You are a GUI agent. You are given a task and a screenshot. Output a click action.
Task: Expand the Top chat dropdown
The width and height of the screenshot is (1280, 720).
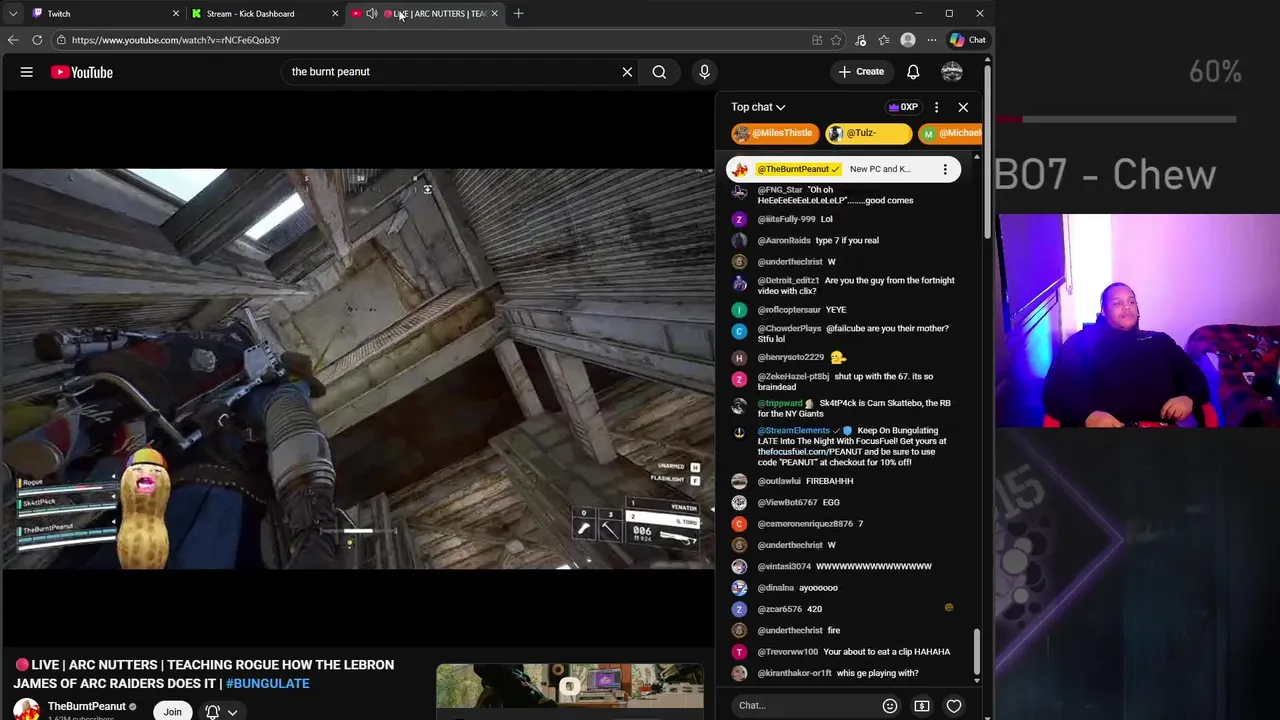pyautogui.click(x=758, y=107)
